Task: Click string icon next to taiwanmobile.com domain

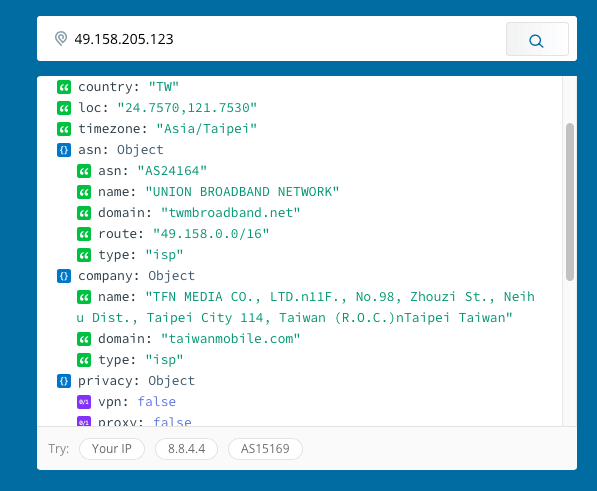Action: point(84,339)
